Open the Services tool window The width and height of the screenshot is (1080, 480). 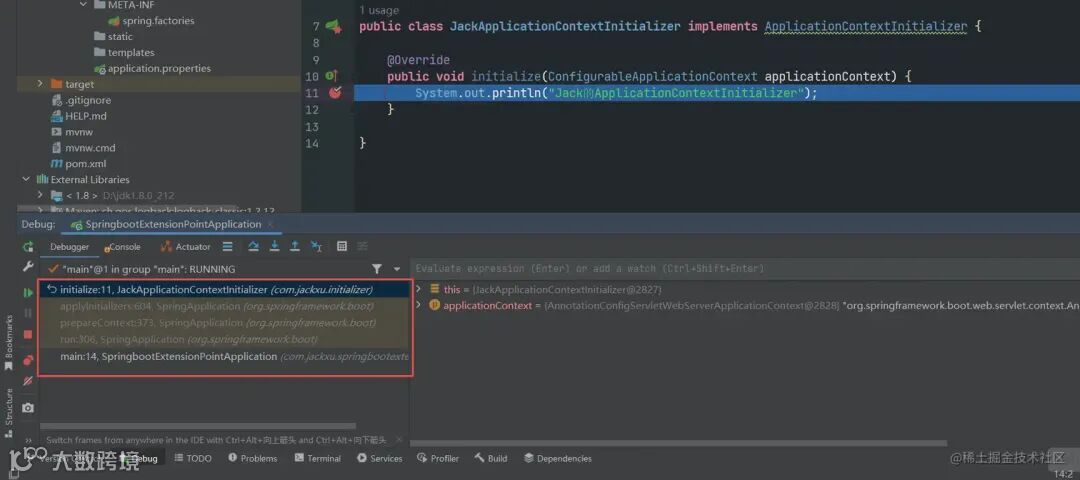click(380, 459)
